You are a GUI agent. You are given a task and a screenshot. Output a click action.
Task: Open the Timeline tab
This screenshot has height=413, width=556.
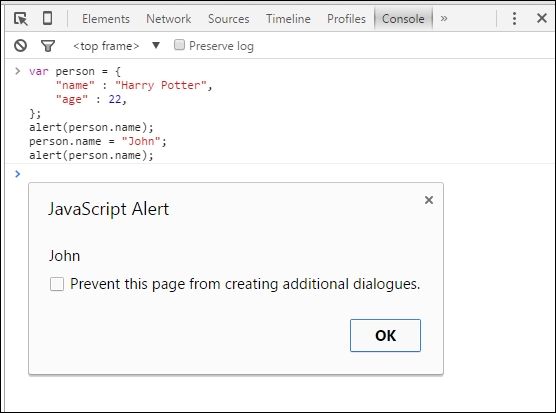pyautogui.click(x=288, y=19)
